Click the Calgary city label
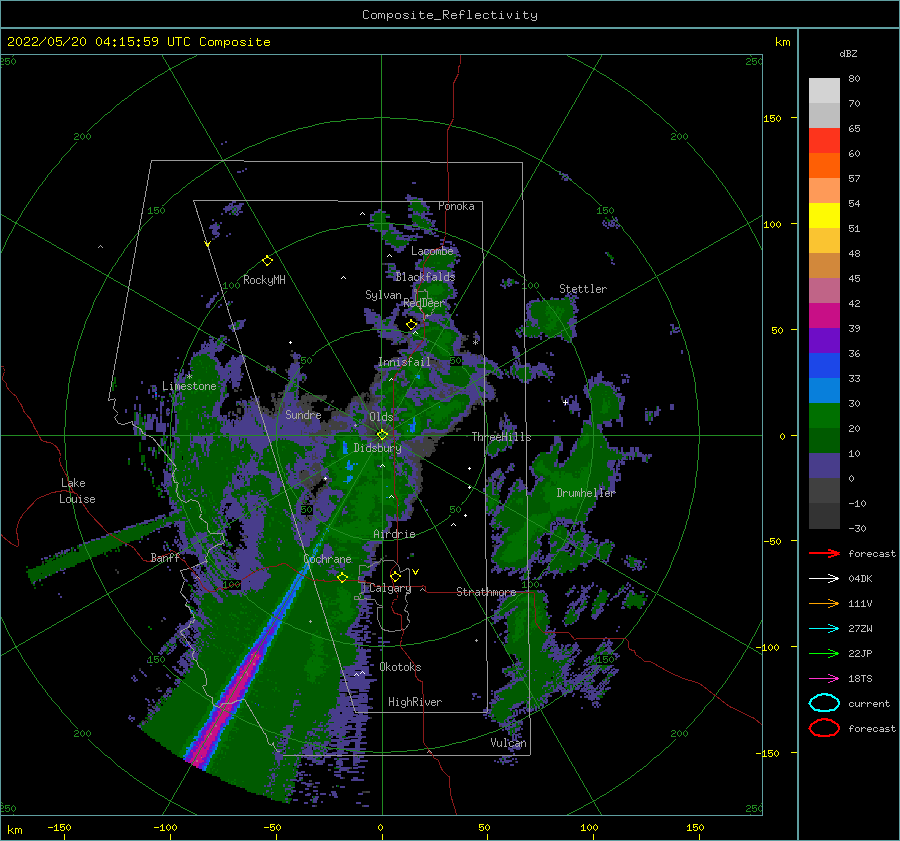The width and height of the screenshot is (900, 841). pos(390,588)
